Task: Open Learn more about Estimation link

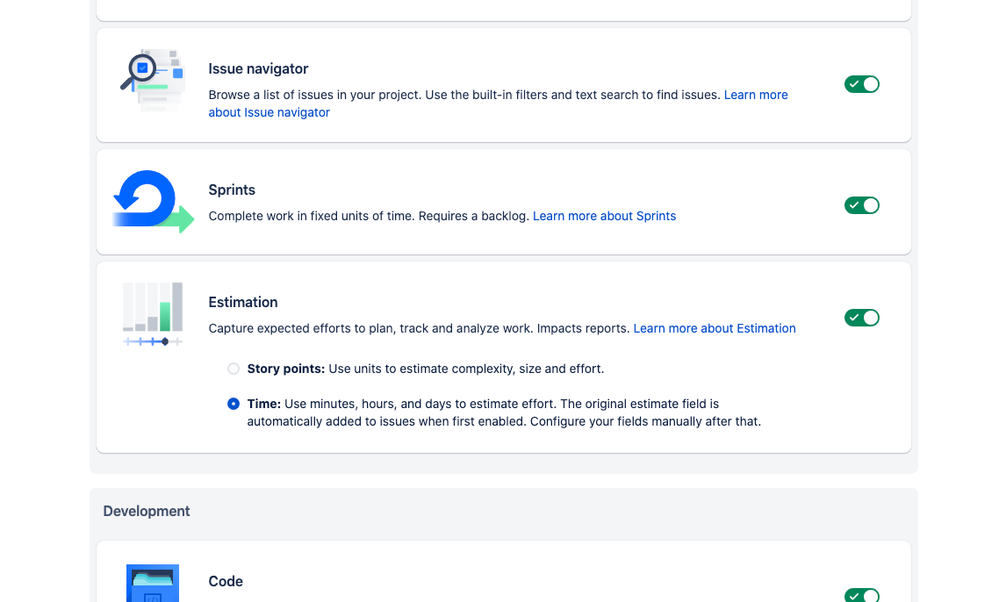Action: 714,329
